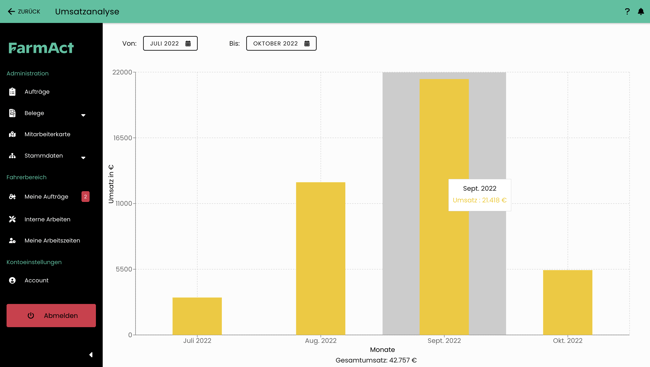Image resolution: width=650 pixels, height=367 pixels.
Task: Click the Sept. 2022 x-axis label
Action: (x=444, y=341)
